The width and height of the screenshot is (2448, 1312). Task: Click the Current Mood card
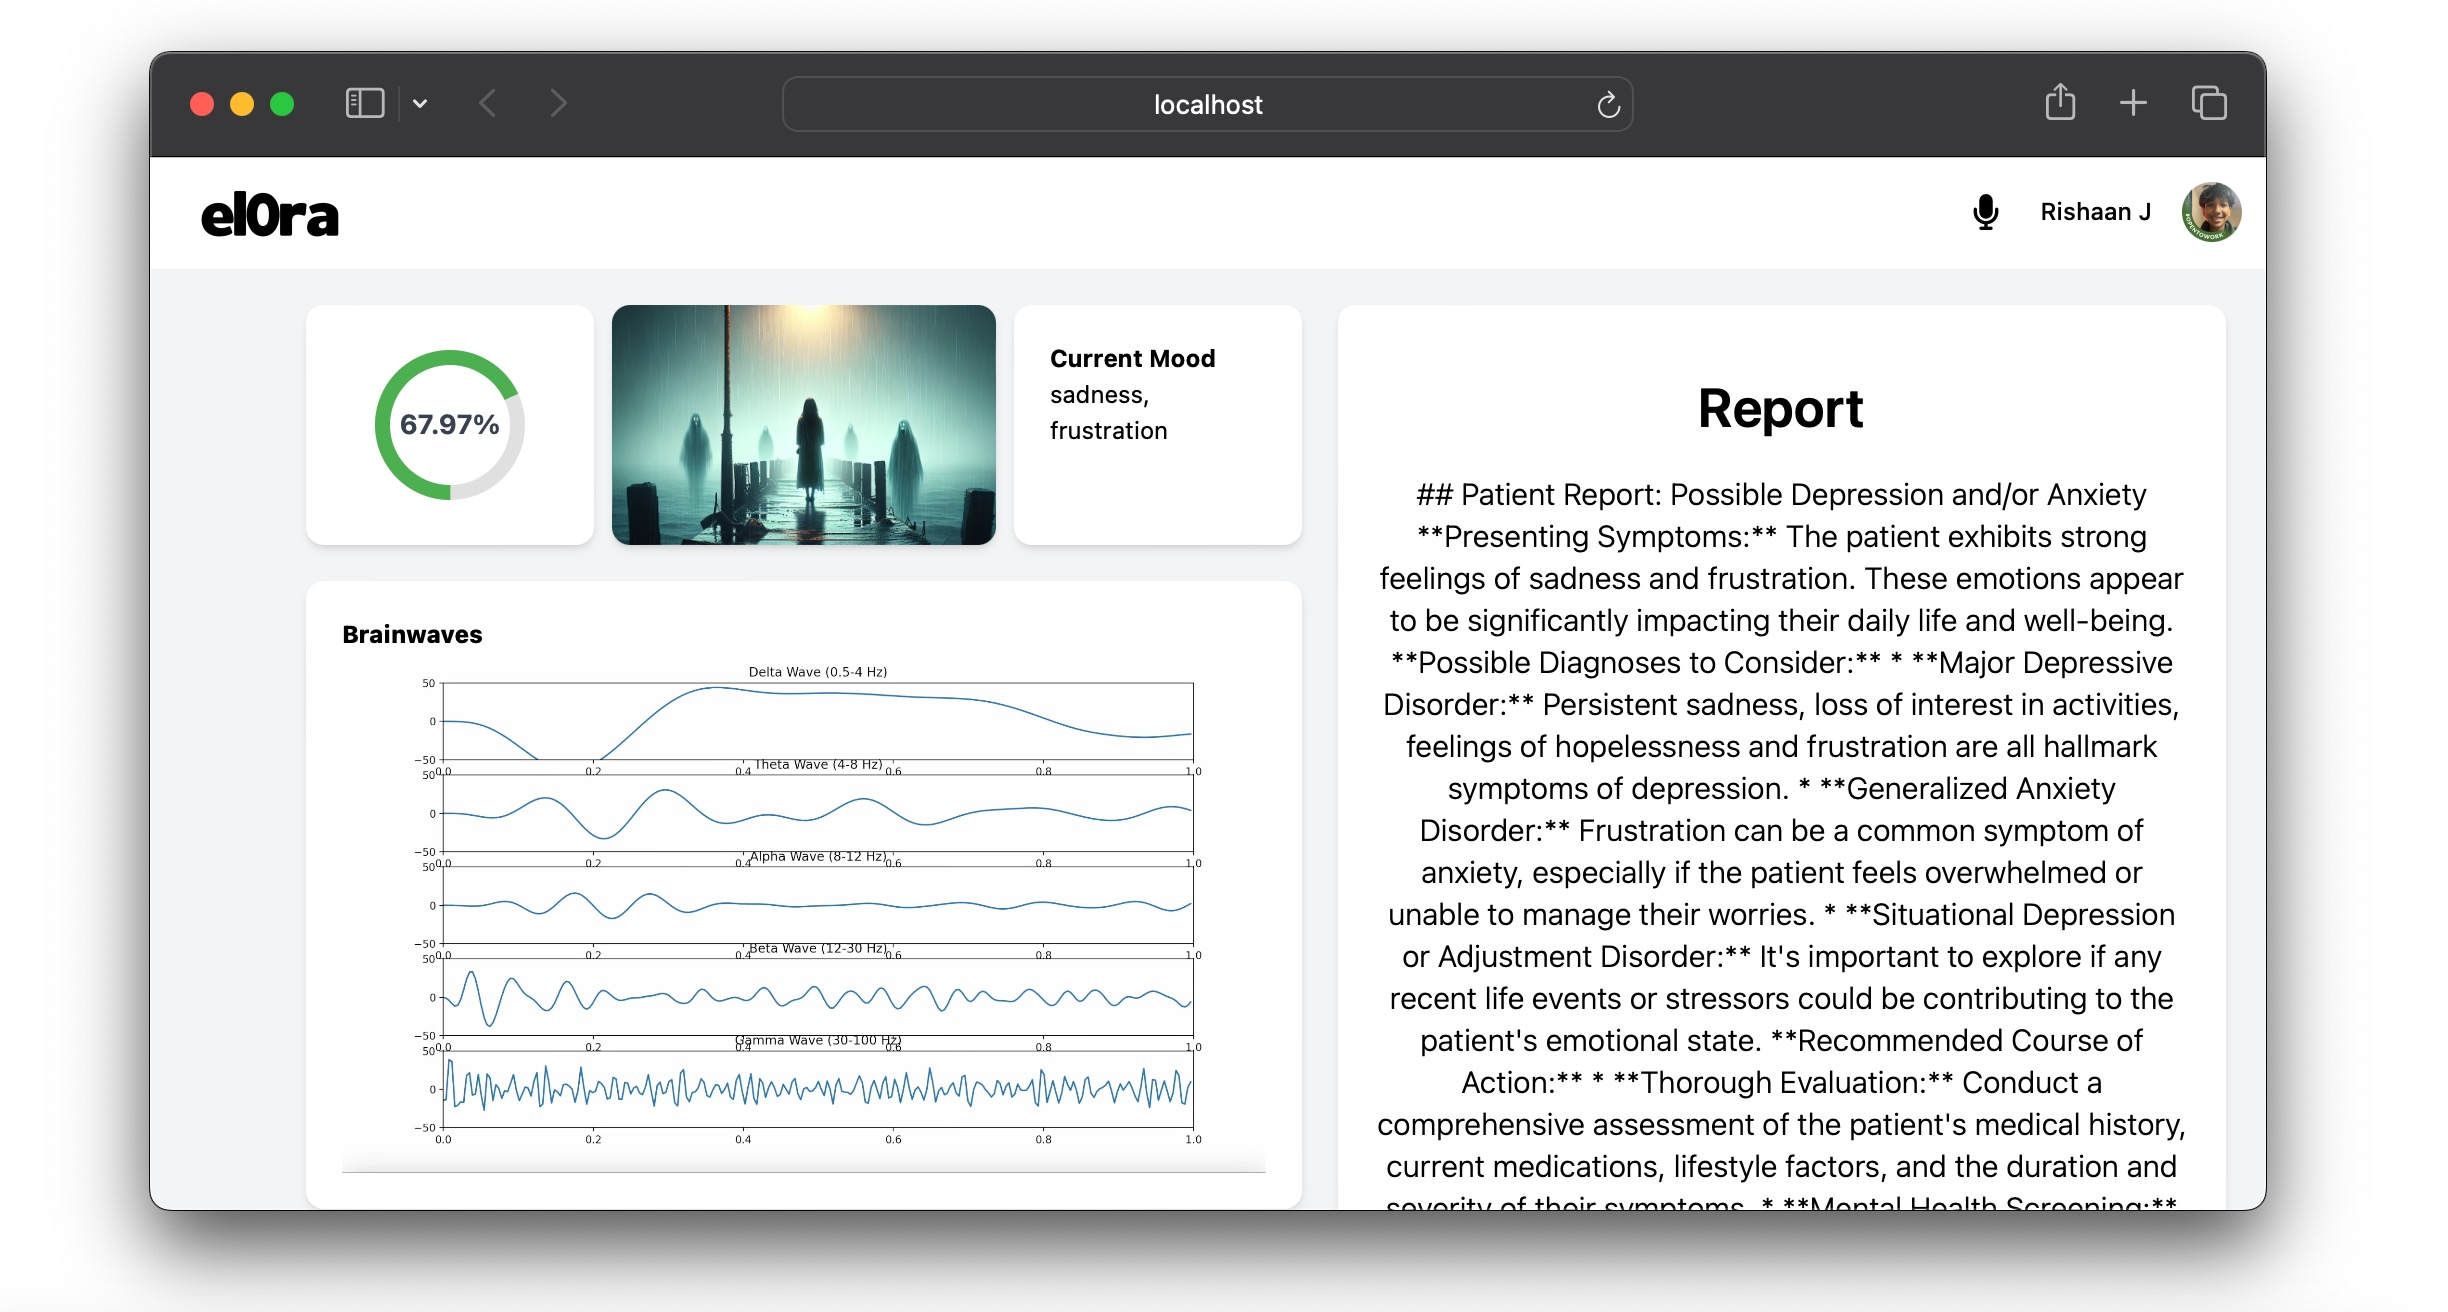1157,425
